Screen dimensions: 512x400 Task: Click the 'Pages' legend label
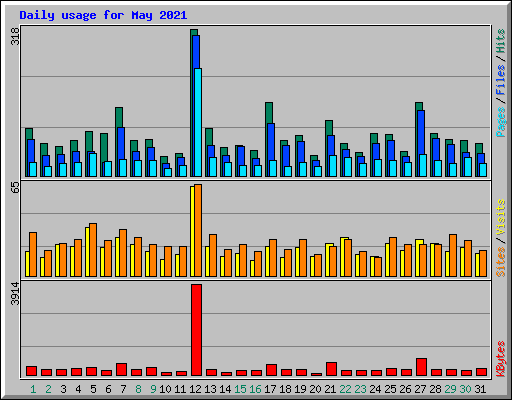click(x=501, y=122)
